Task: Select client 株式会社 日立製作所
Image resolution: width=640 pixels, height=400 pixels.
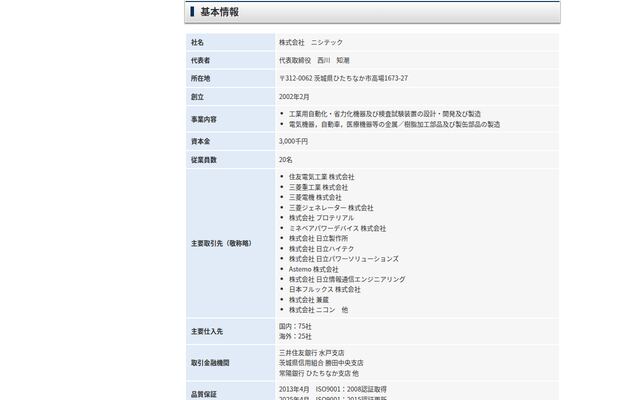Action: pyautogui.click(x=318, y=238)
